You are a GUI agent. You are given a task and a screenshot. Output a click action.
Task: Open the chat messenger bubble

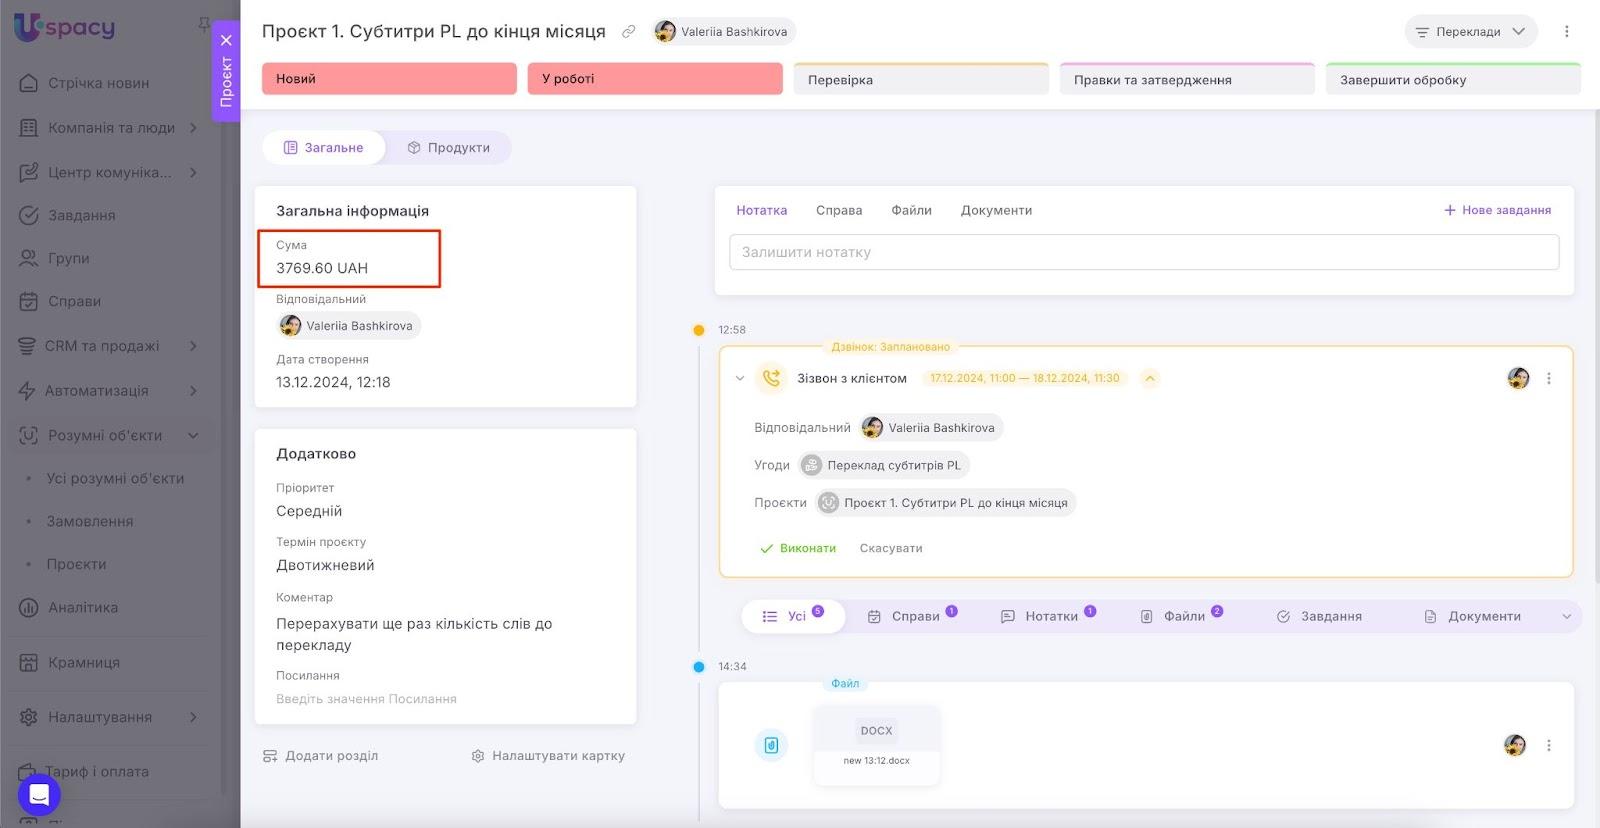tap(39, 796)
